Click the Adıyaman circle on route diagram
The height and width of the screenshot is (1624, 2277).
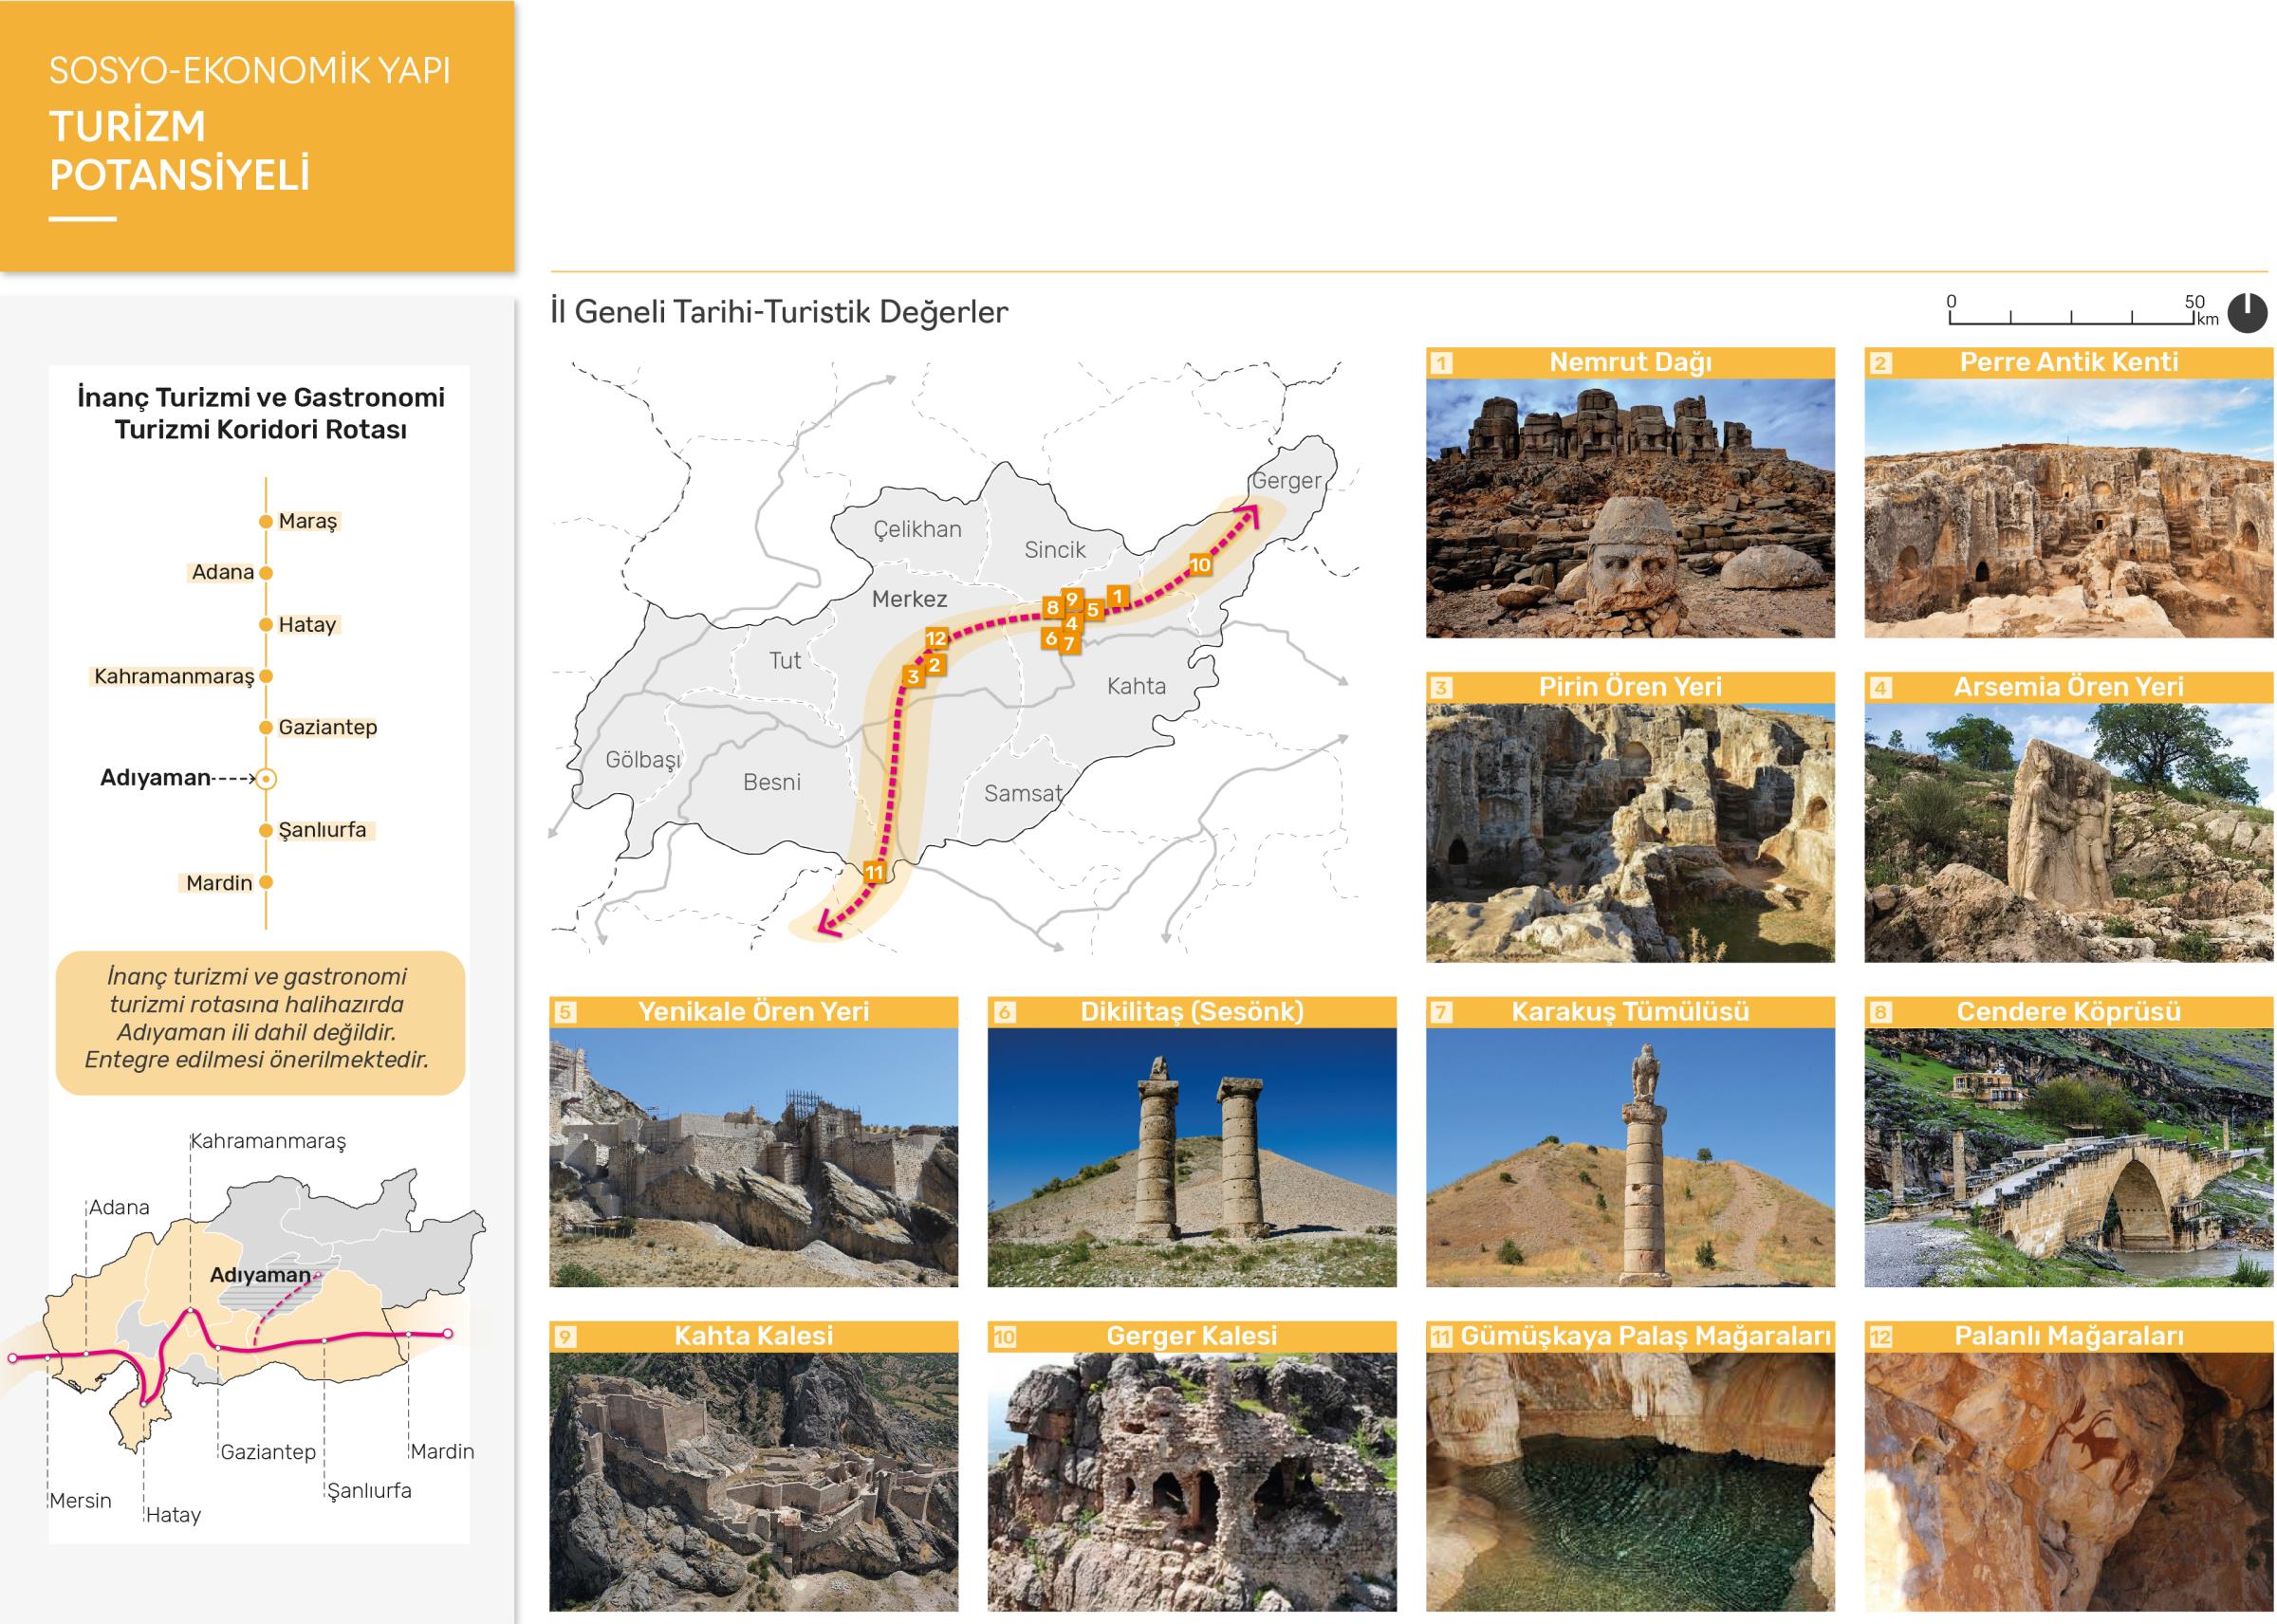click(266, 778)
